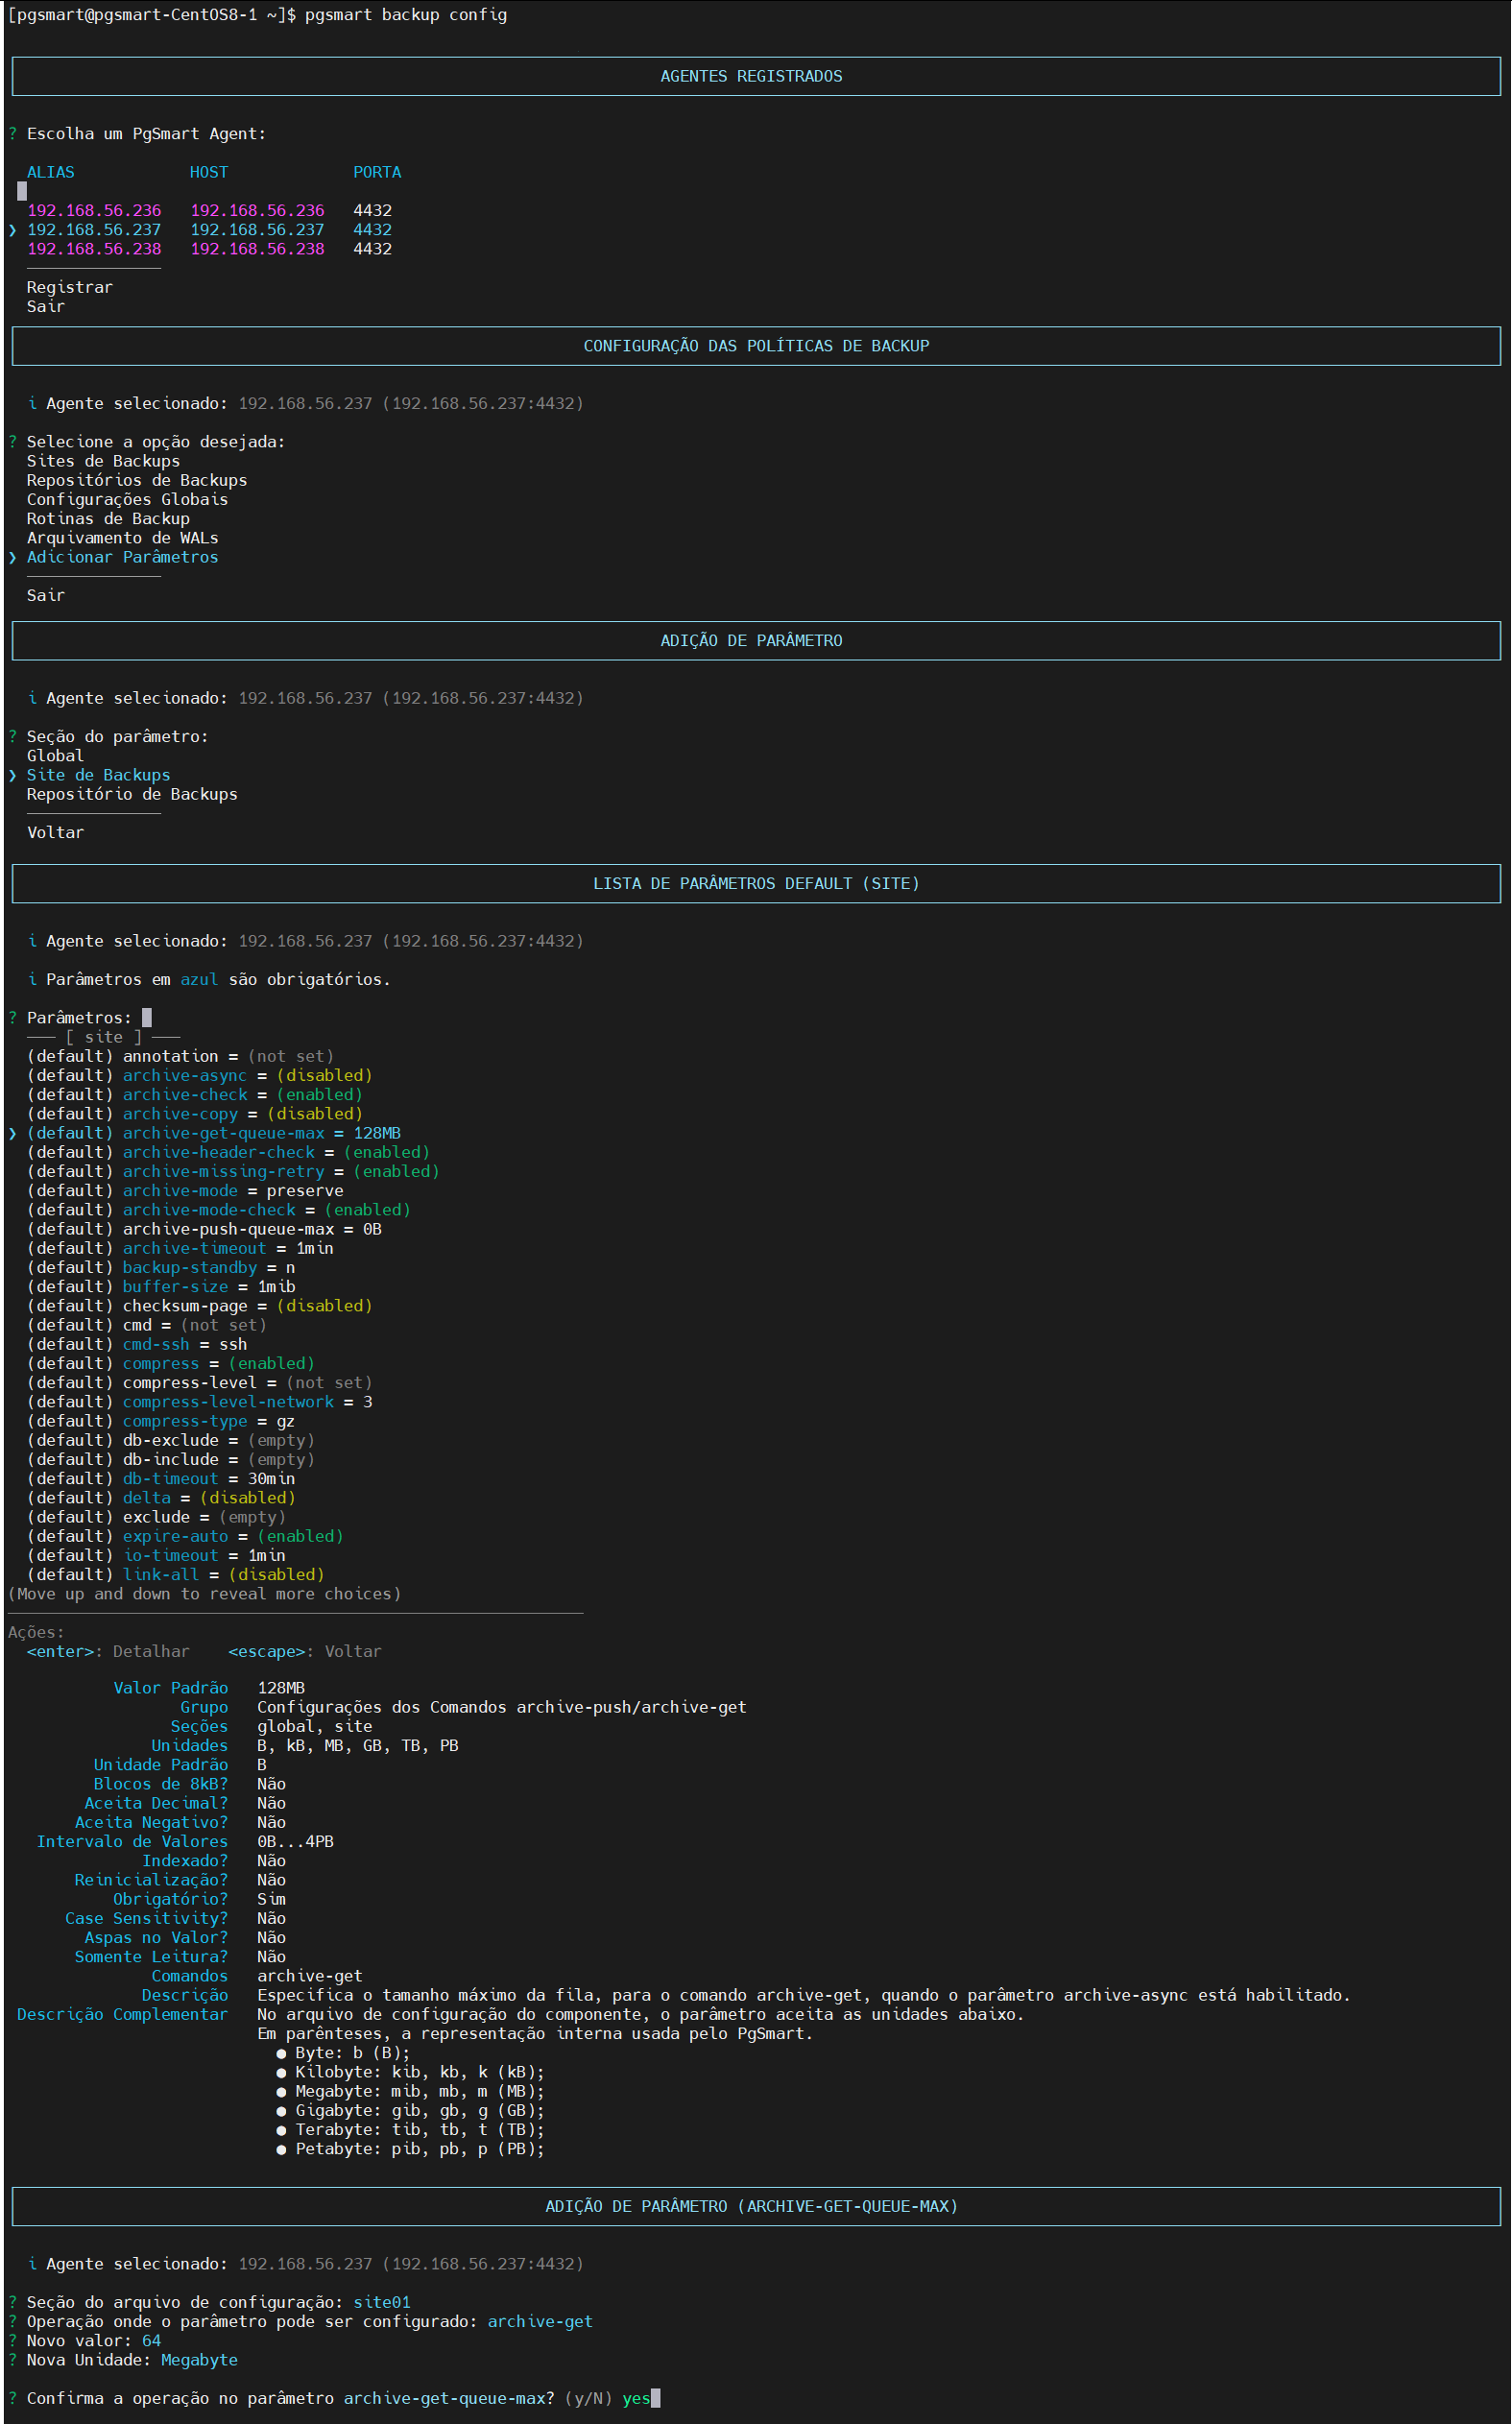Click the <escape>: Voltar action hint
1512x2424 pixels.
click(305, 1651)
